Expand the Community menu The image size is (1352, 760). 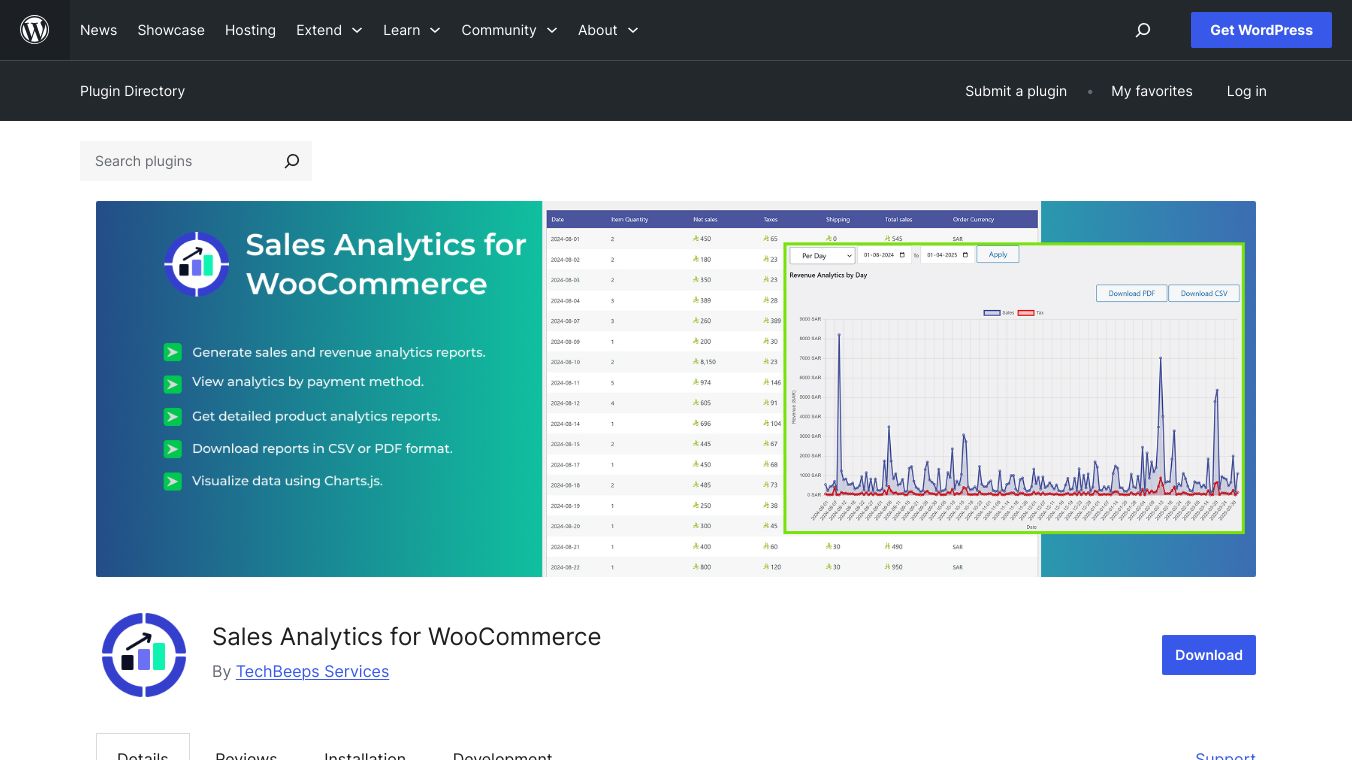[x=509, y=30]
